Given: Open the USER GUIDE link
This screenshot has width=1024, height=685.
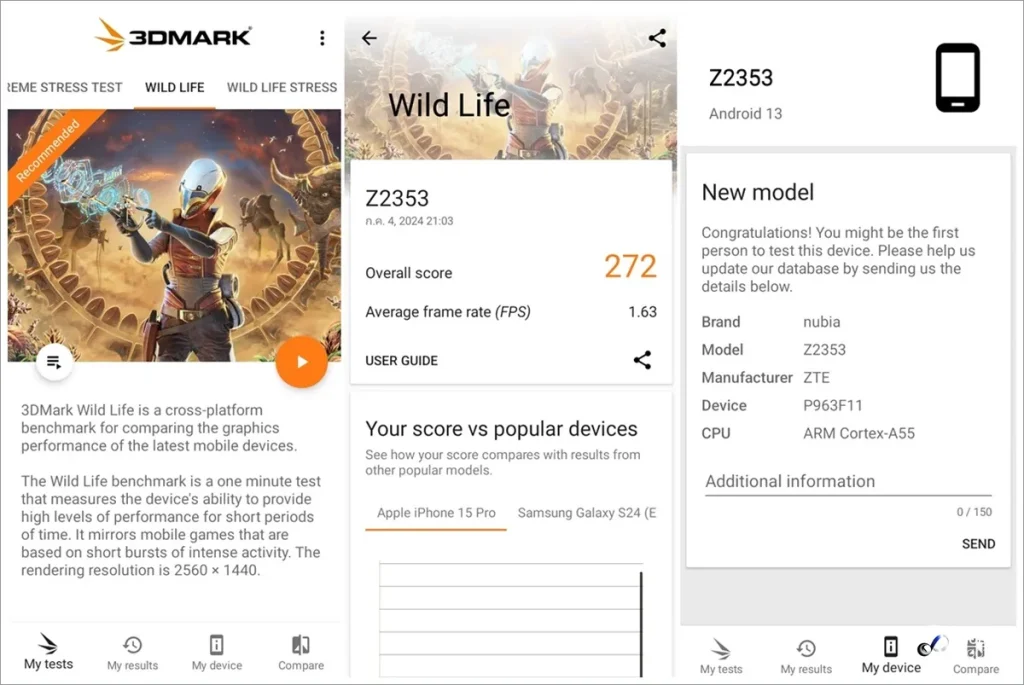Looking at the screenshot, I should [x=402, y=360].
